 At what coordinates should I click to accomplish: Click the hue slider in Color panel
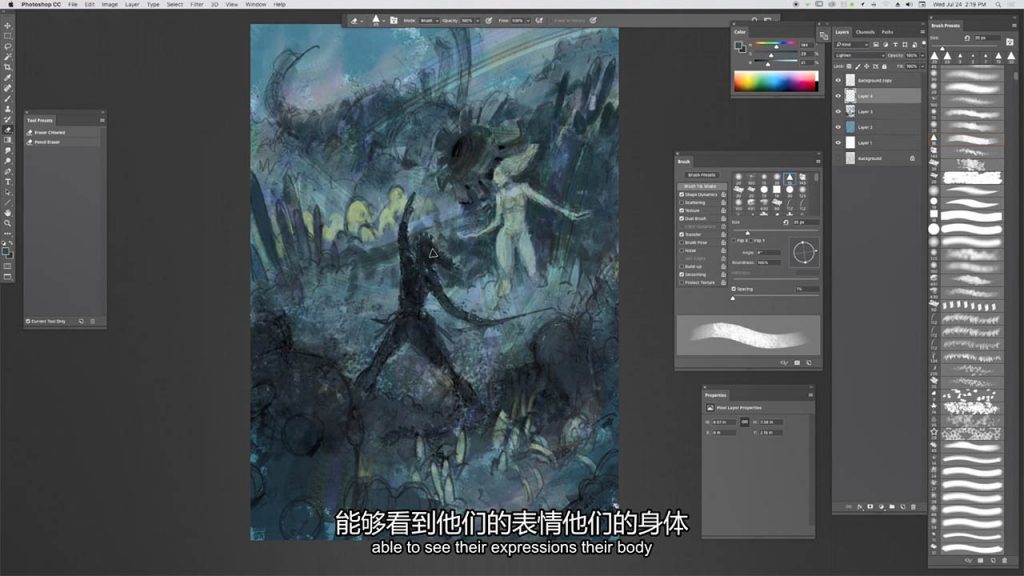(x=776, y=45)
